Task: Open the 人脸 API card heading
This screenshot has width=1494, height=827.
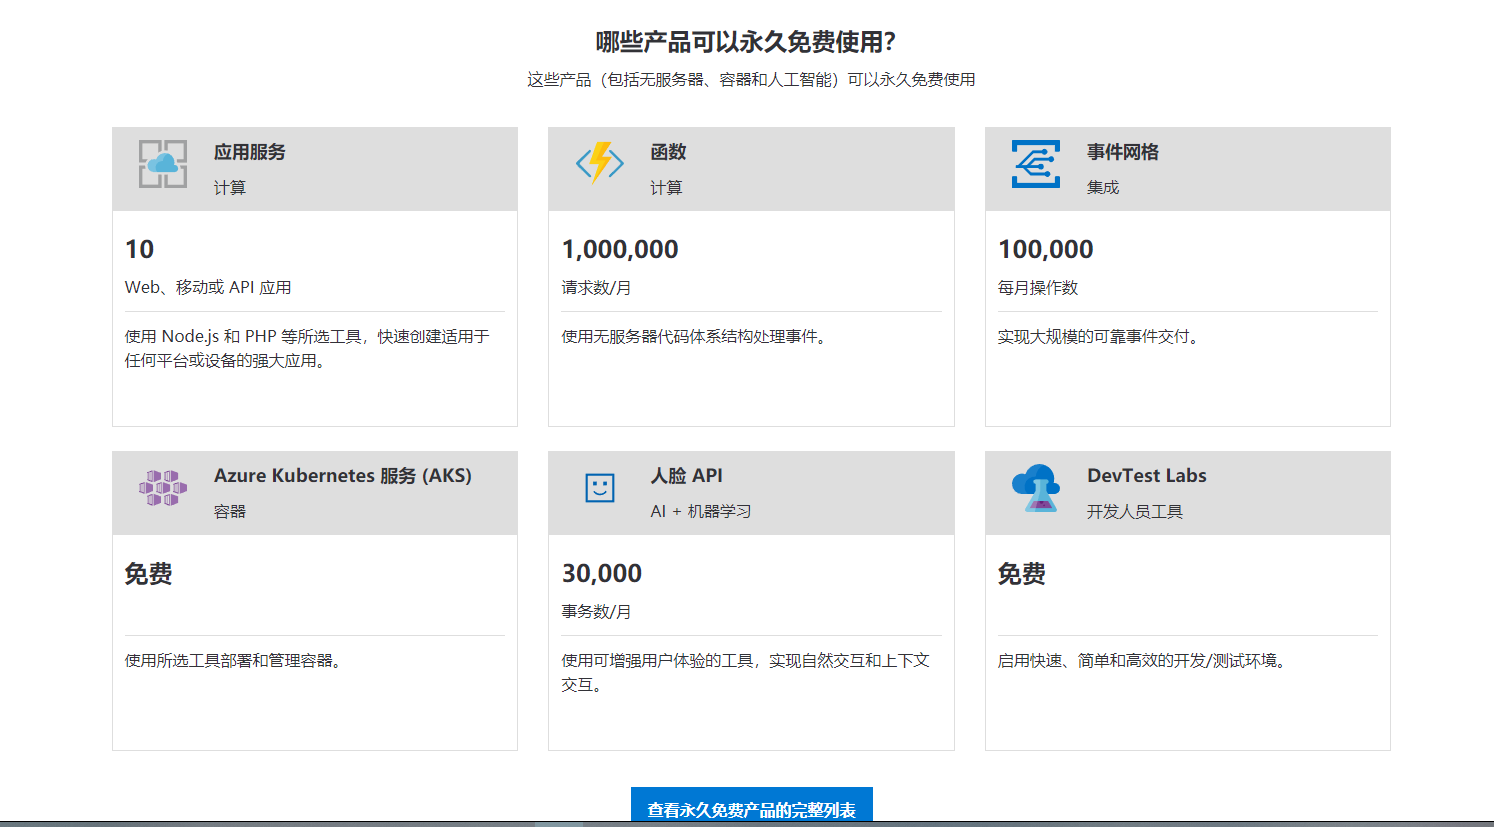Action: coord(686,476)
